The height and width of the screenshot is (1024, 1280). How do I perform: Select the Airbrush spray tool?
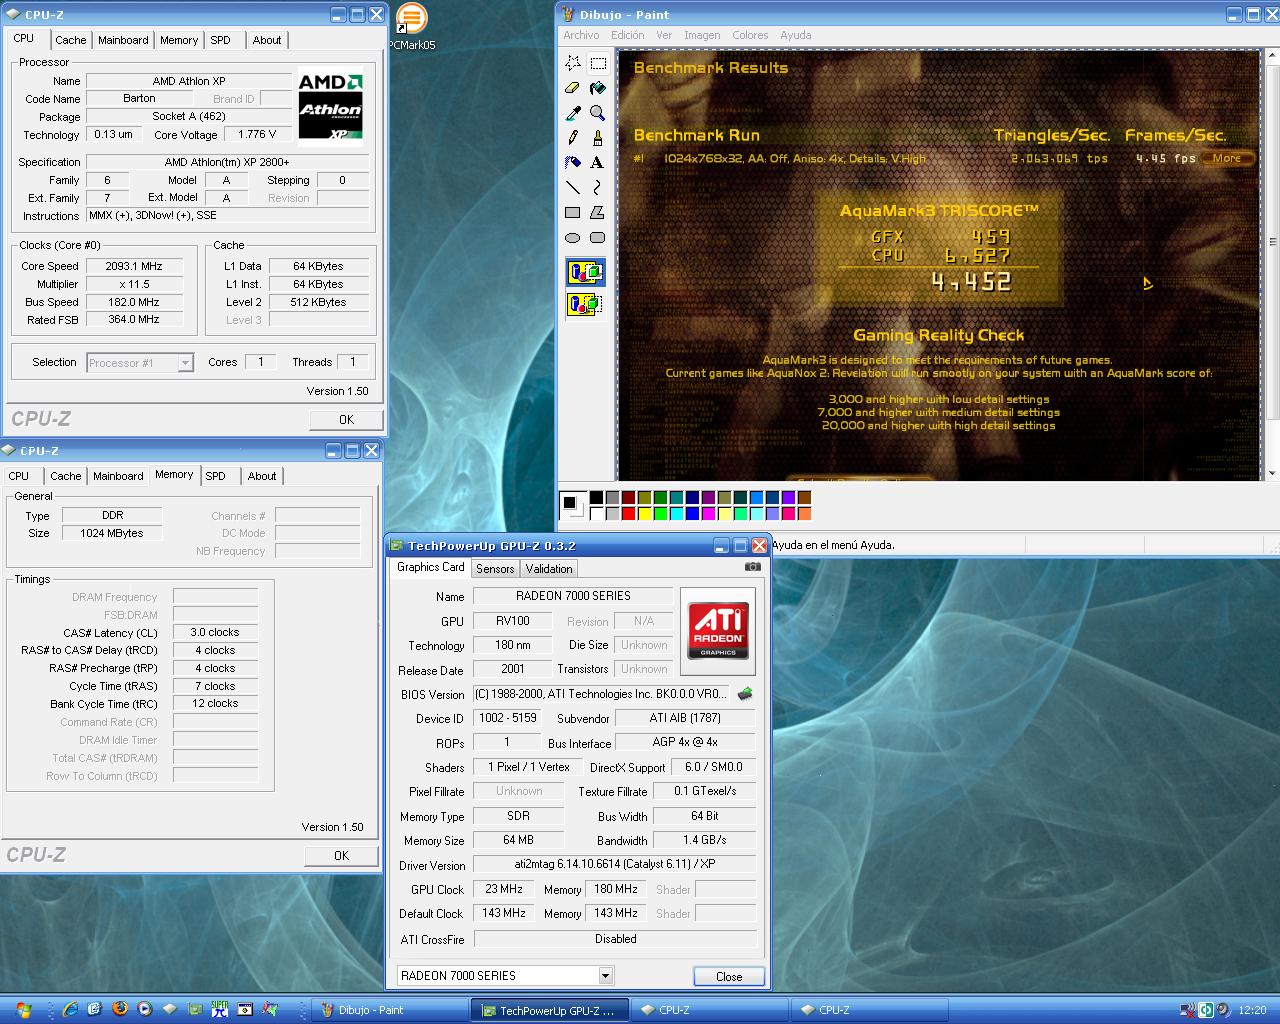click(x=573, y=162)
